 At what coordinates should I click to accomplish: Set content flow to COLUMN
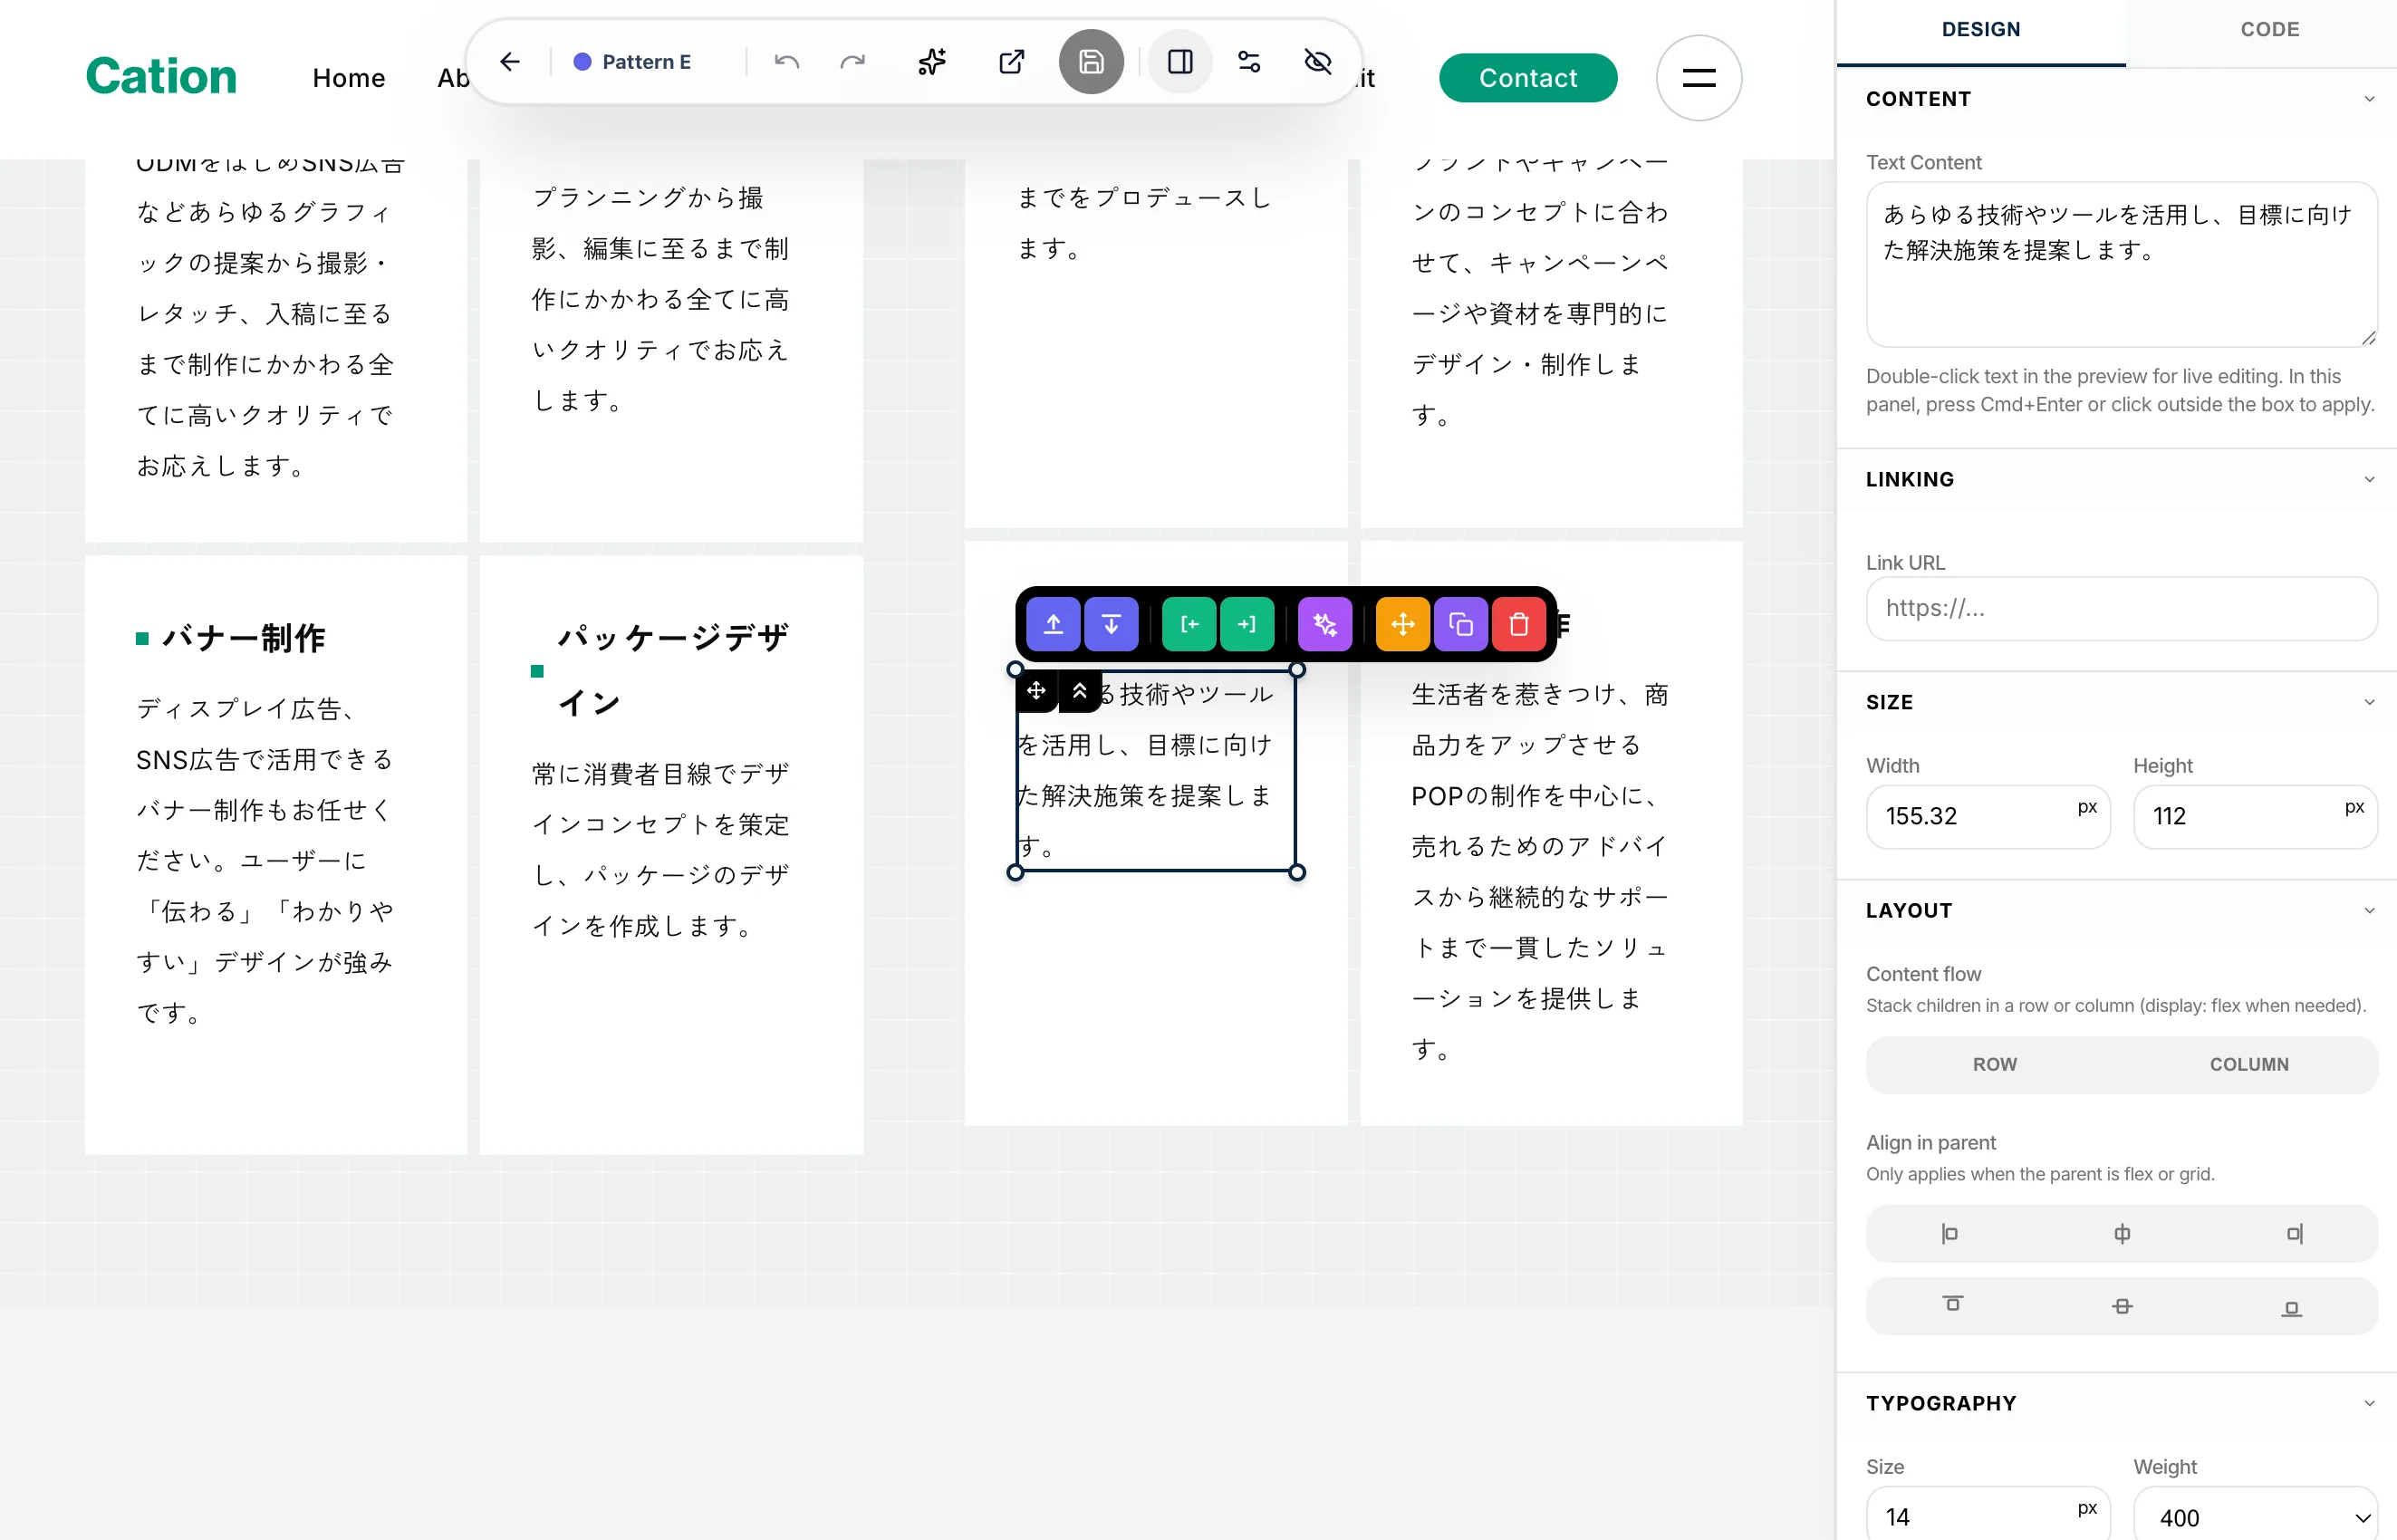click(x=2249, y=1064)
